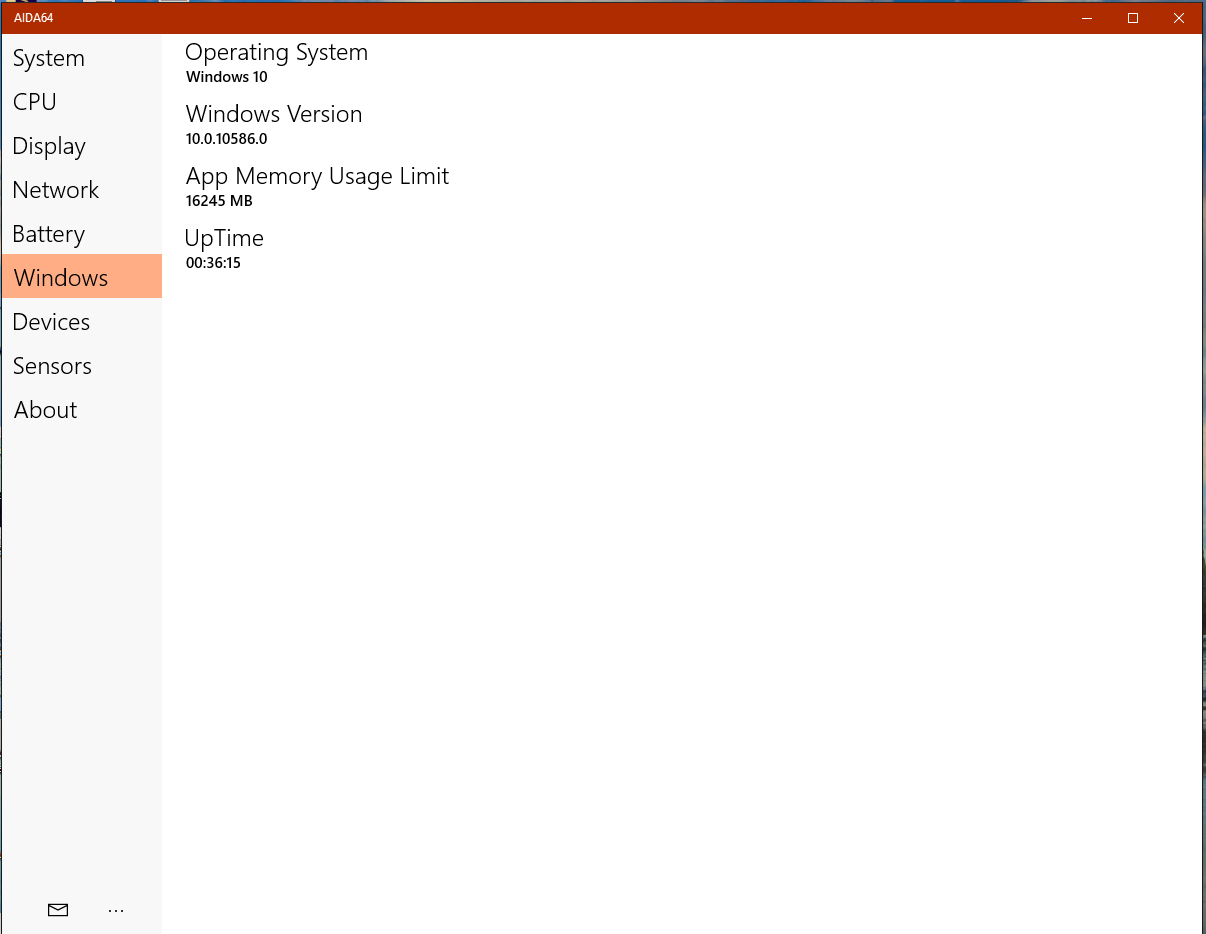Select the highlighted Windows menu item
This screenshot has height=934, width=1206.
(81, 276)
